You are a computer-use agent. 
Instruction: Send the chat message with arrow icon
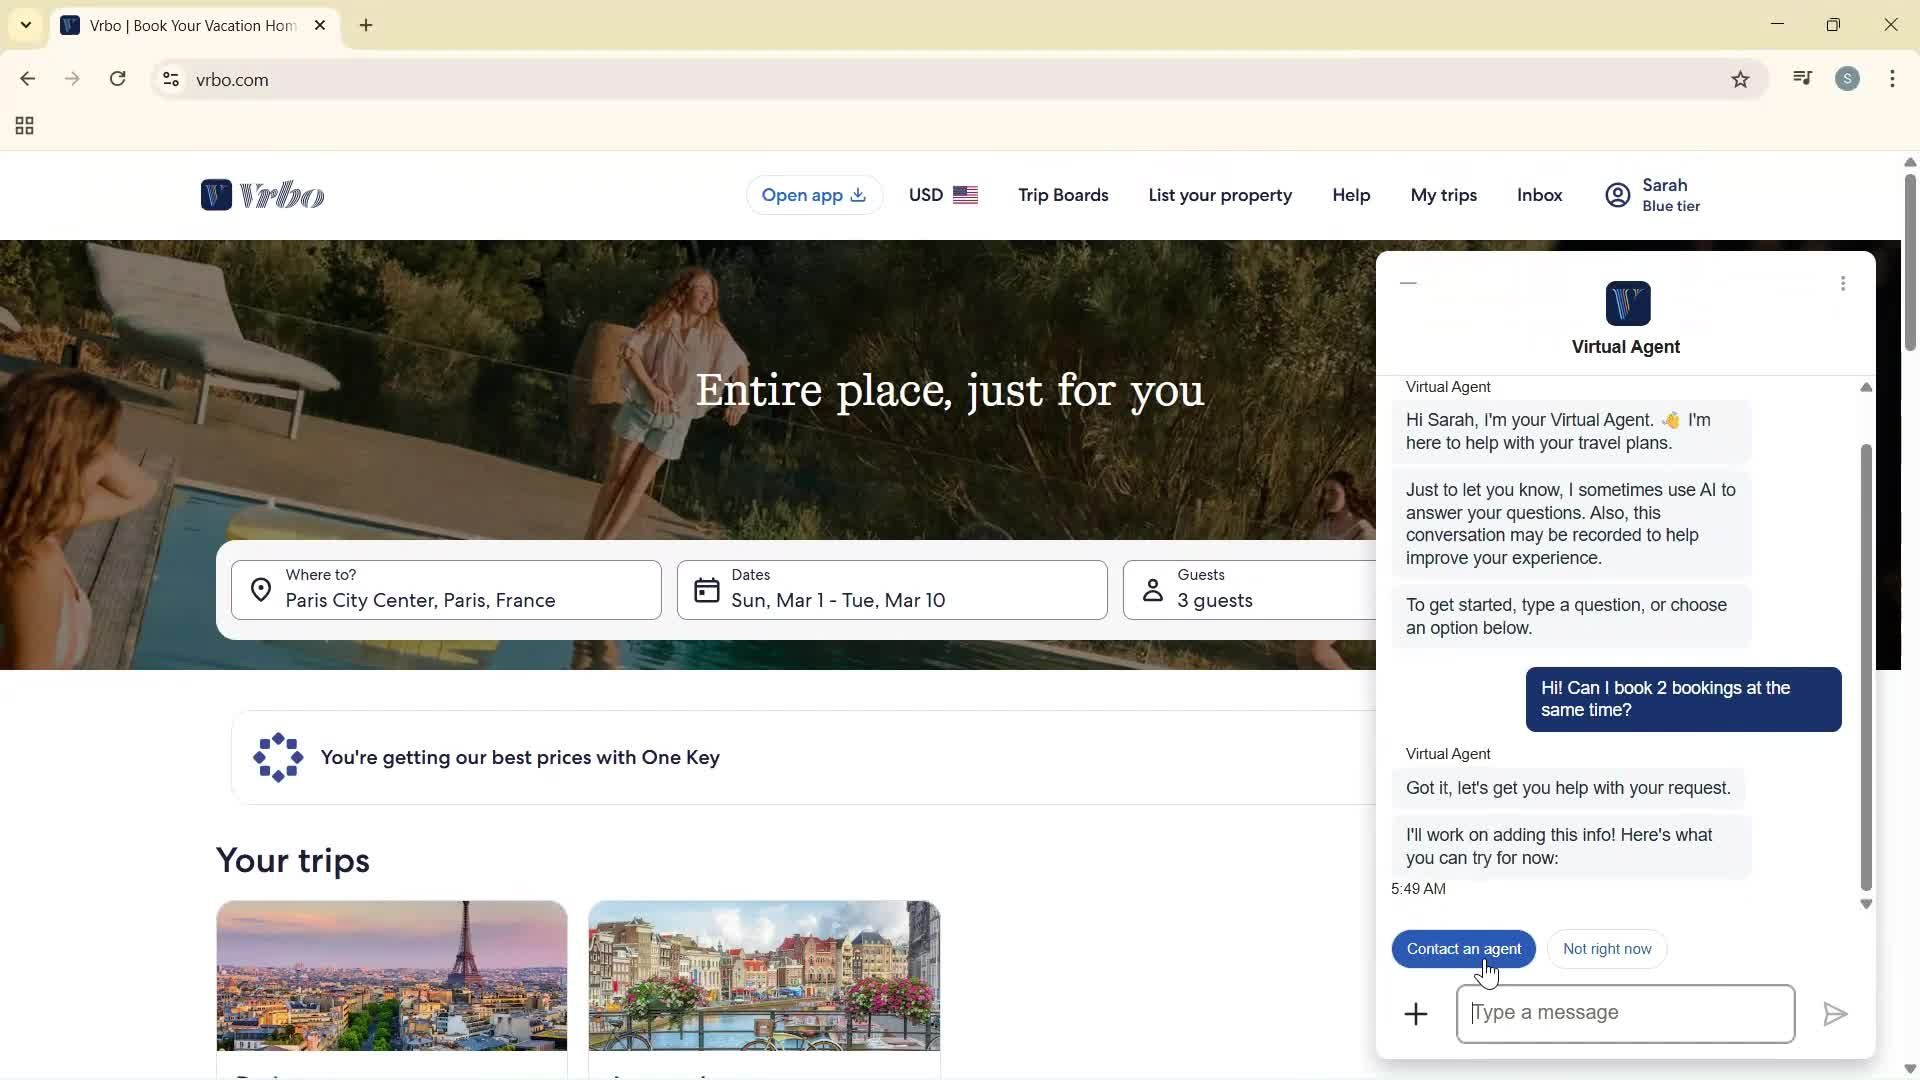1835,1014
